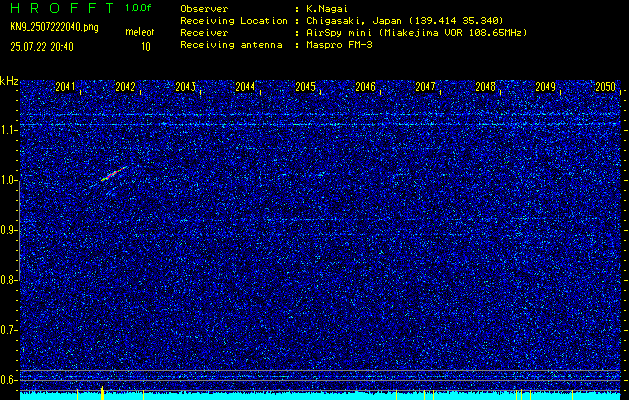629x400 pixels.
Task: Click the Receiving antenna label
Action: click(231, 45)
